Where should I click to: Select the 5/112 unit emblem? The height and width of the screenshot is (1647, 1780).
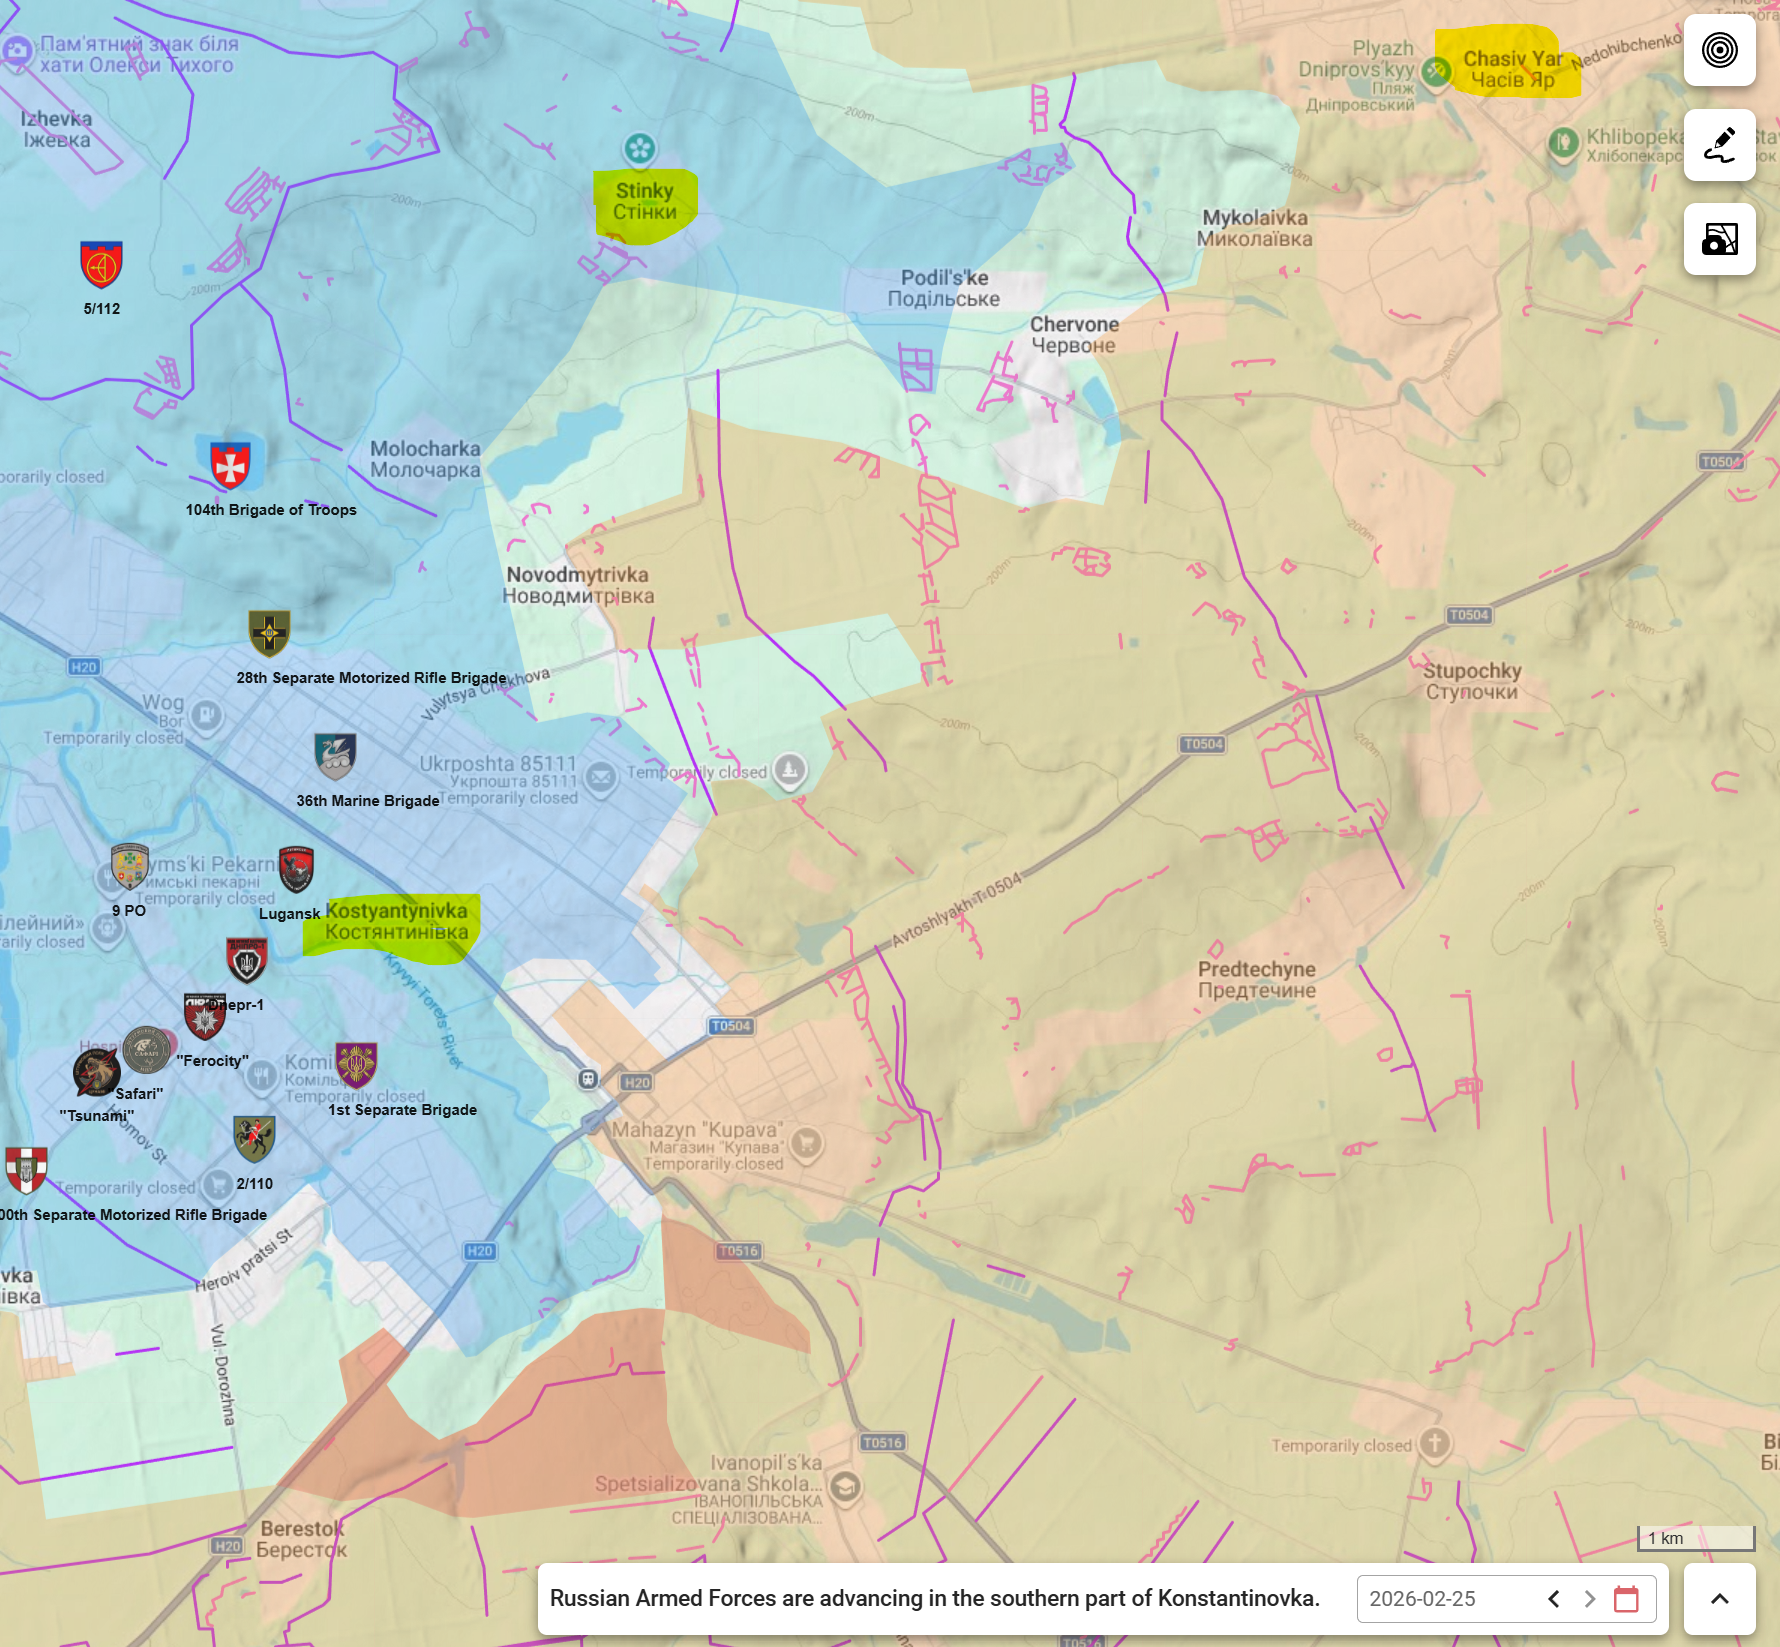(101, 265)
